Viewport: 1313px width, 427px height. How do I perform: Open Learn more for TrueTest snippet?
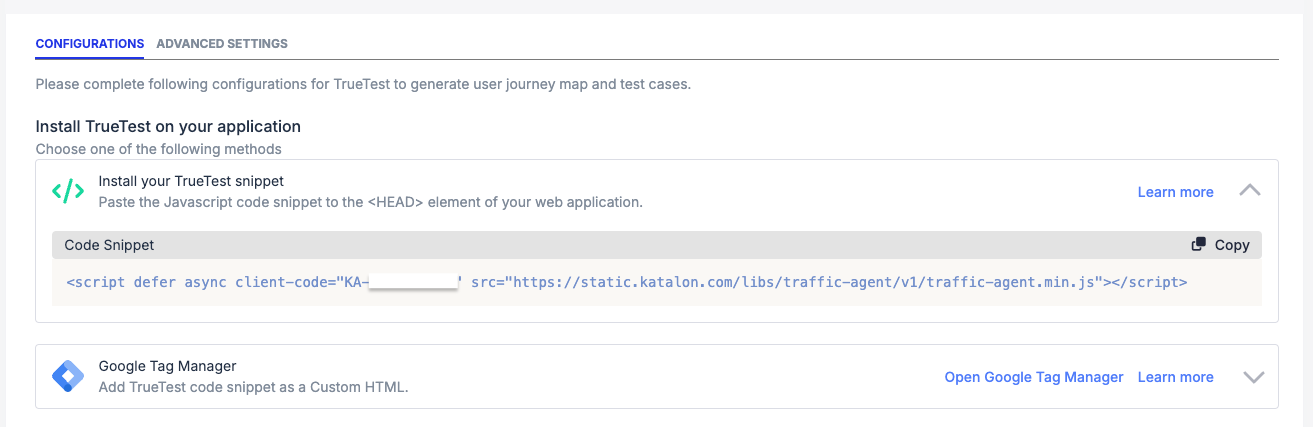coord(1175,192)
